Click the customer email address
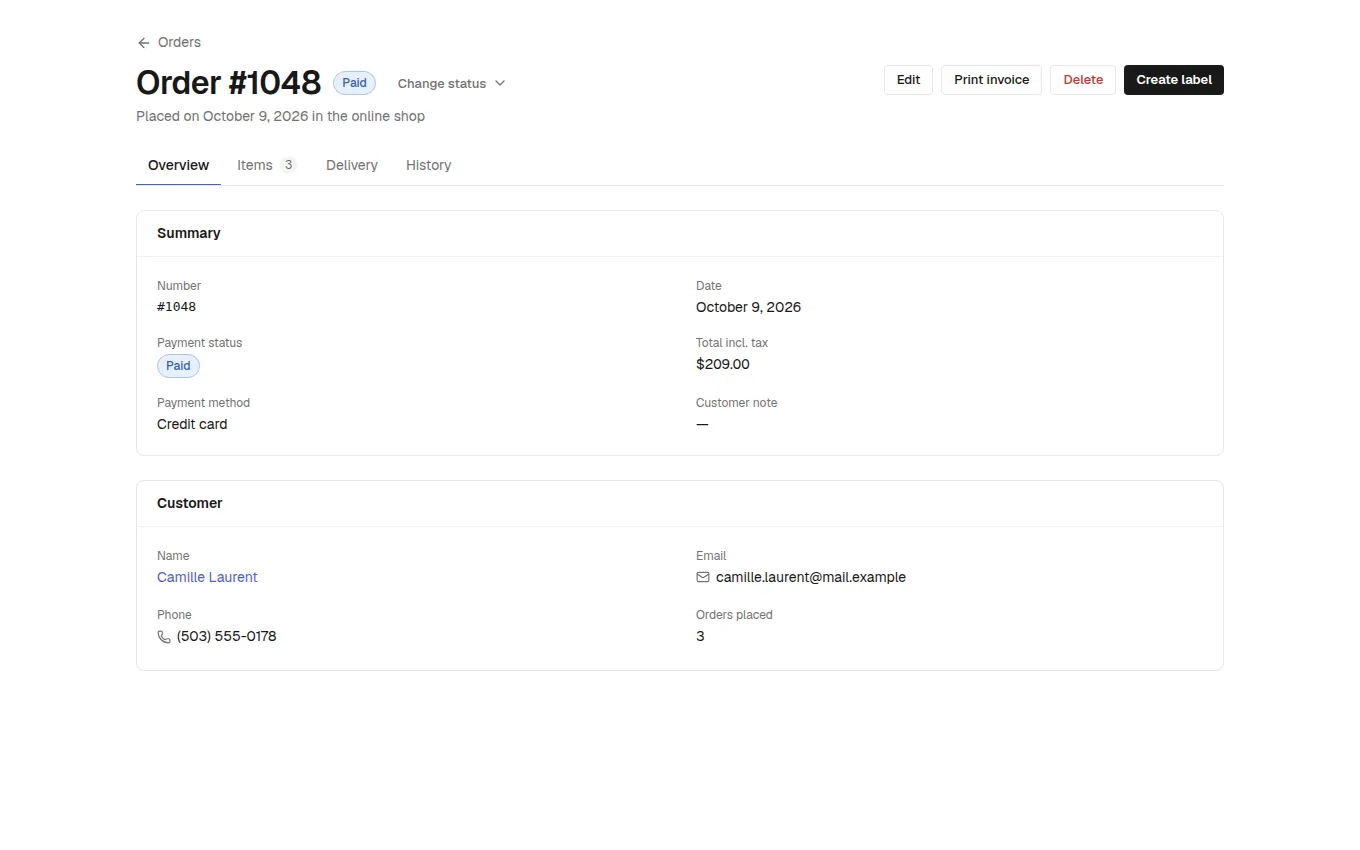The height and width of the screenshot is (850, 1360). [x=810, y=577]
